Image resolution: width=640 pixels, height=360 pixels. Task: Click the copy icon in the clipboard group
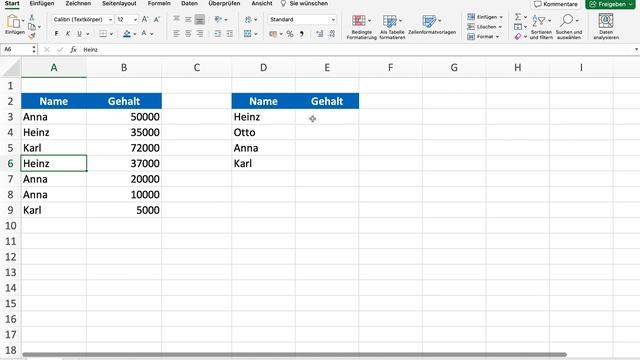(x=32, y=27)
